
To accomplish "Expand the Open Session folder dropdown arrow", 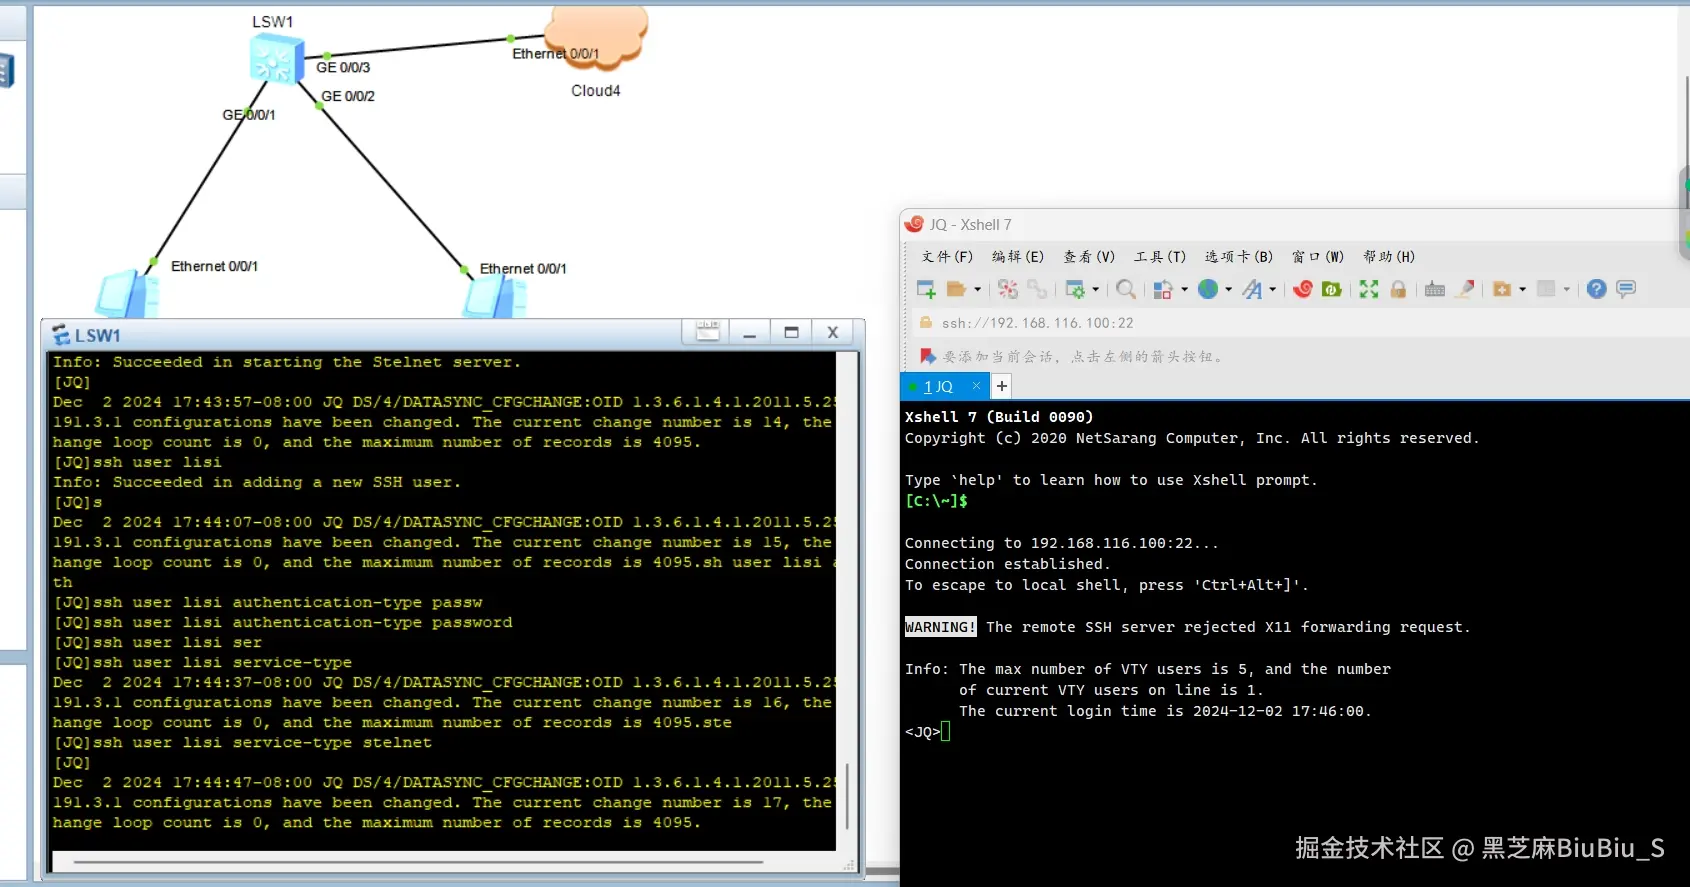I will click(977, 290).
